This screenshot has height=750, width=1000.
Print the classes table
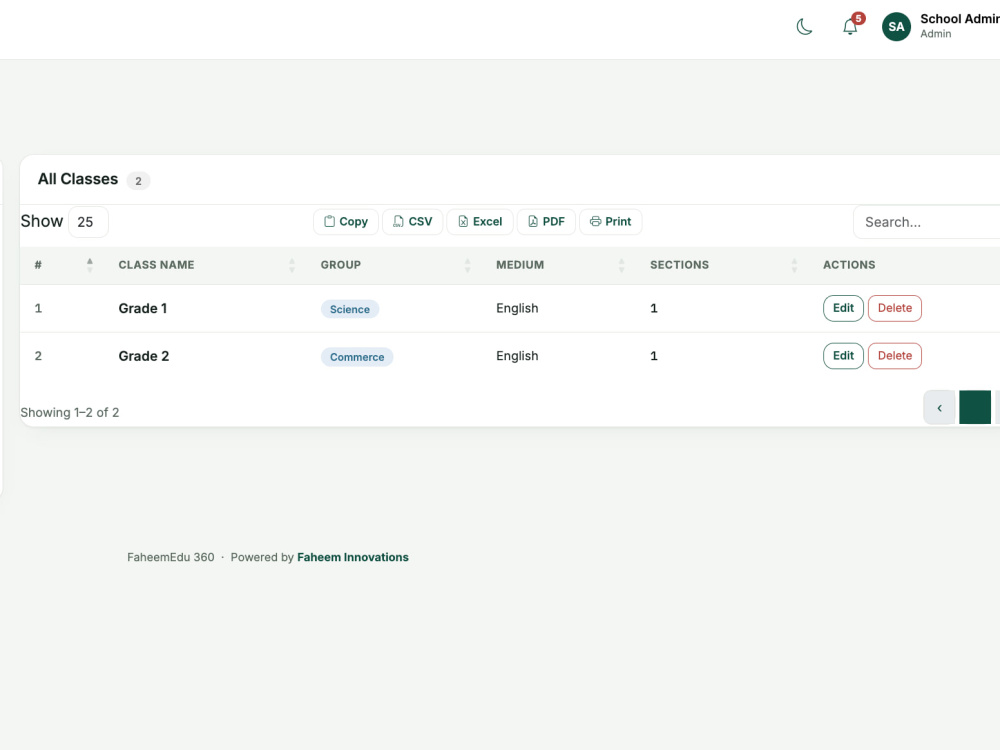(610, 222)
